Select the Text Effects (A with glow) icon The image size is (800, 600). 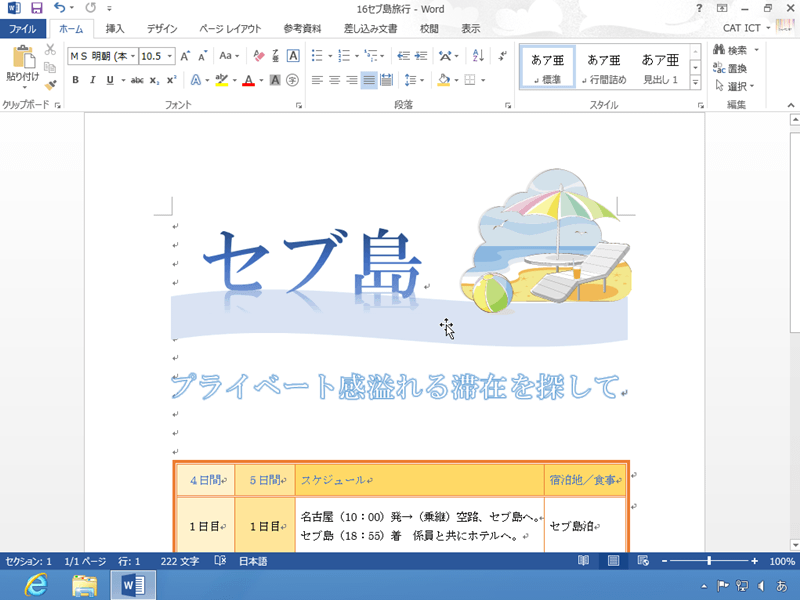195,78
